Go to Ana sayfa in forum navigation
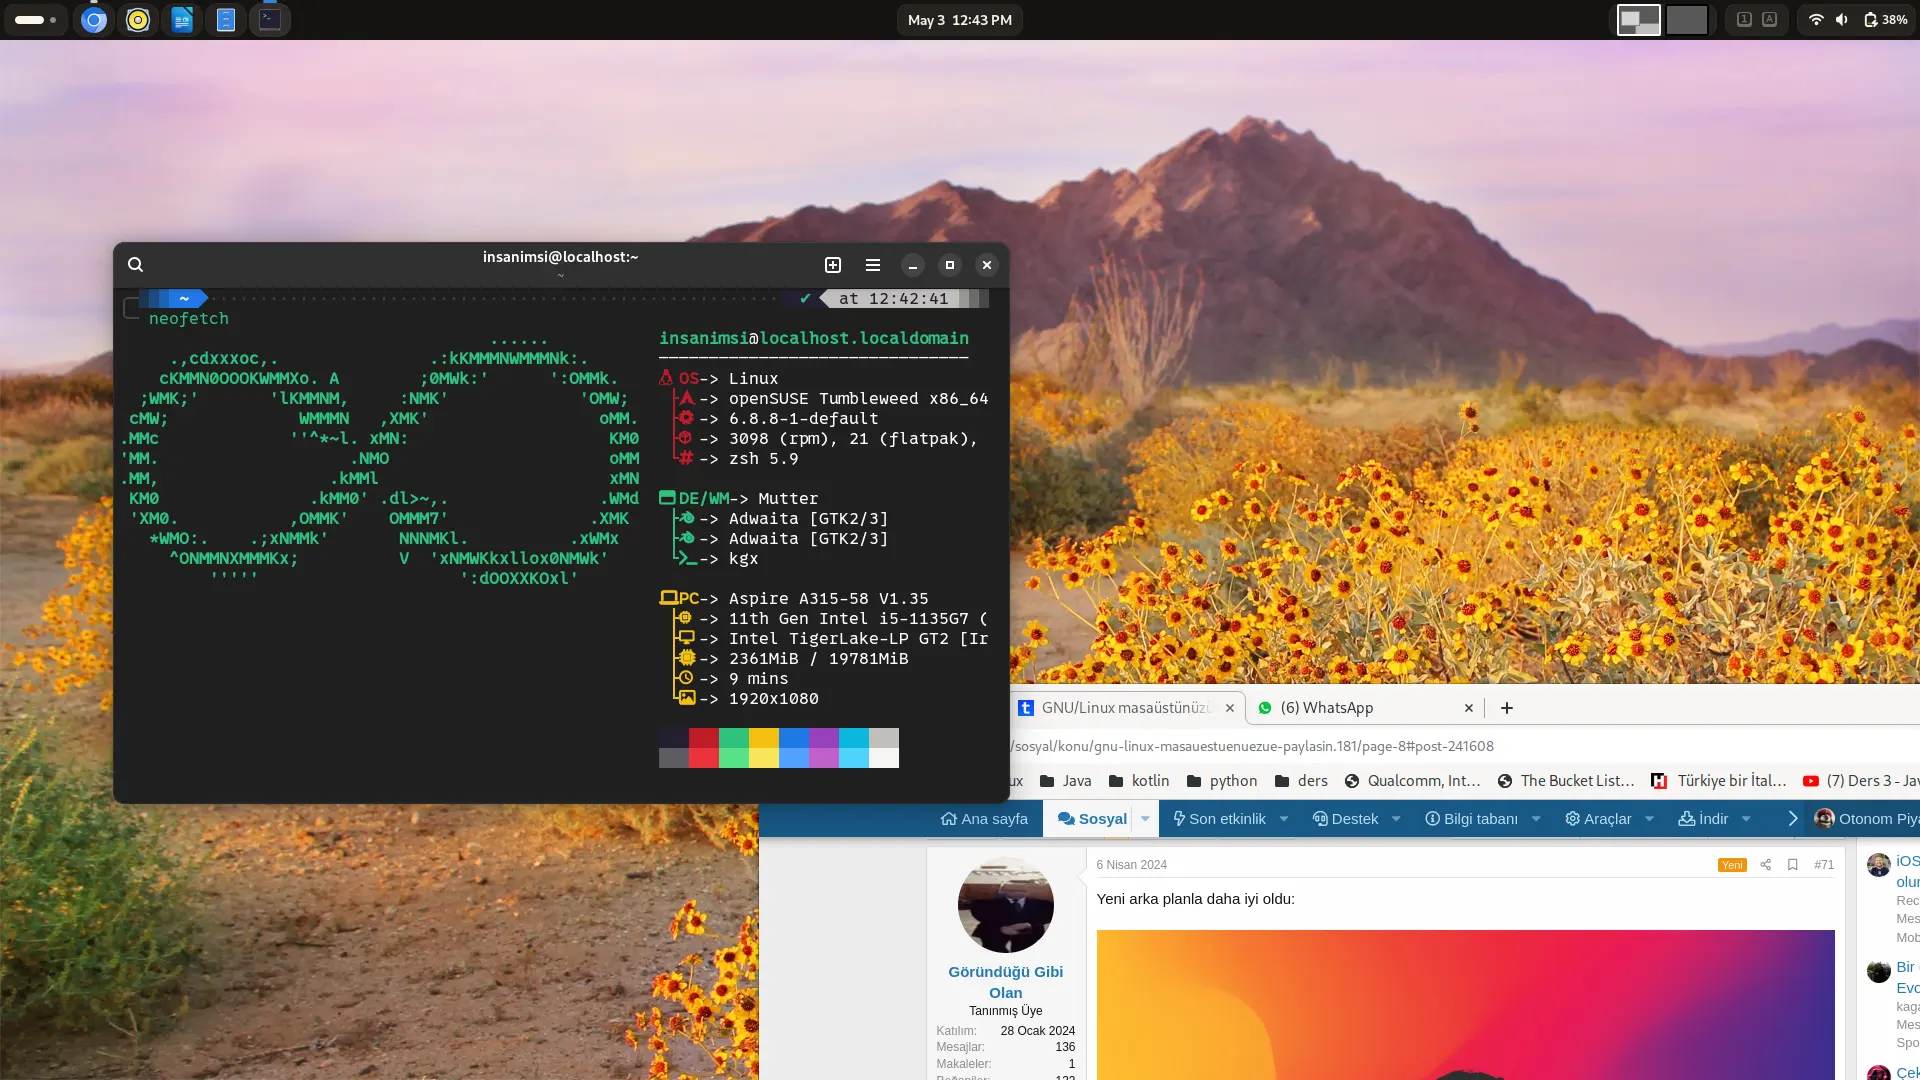This screenshot has width=1920, height=1080. click(984, 819)
